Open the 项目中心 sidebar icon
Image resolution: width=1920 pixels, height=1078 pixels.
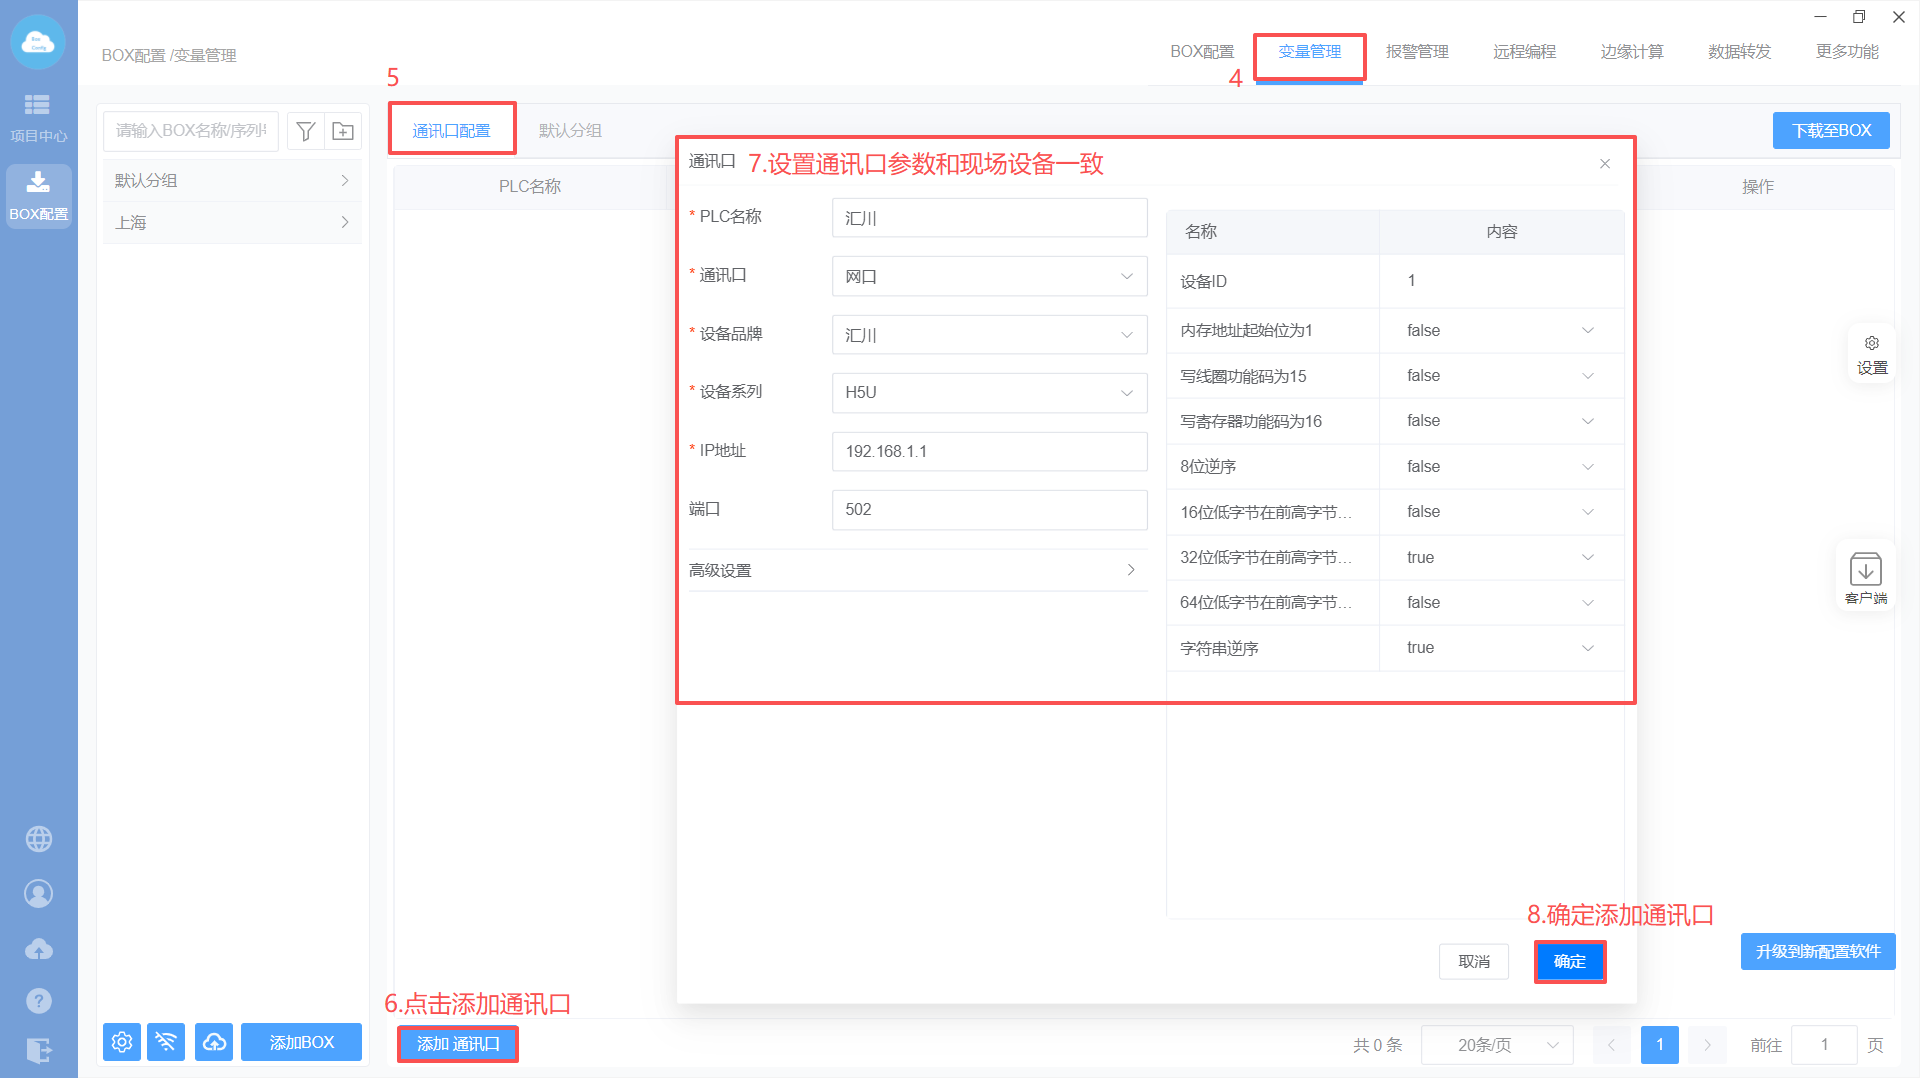38,117
